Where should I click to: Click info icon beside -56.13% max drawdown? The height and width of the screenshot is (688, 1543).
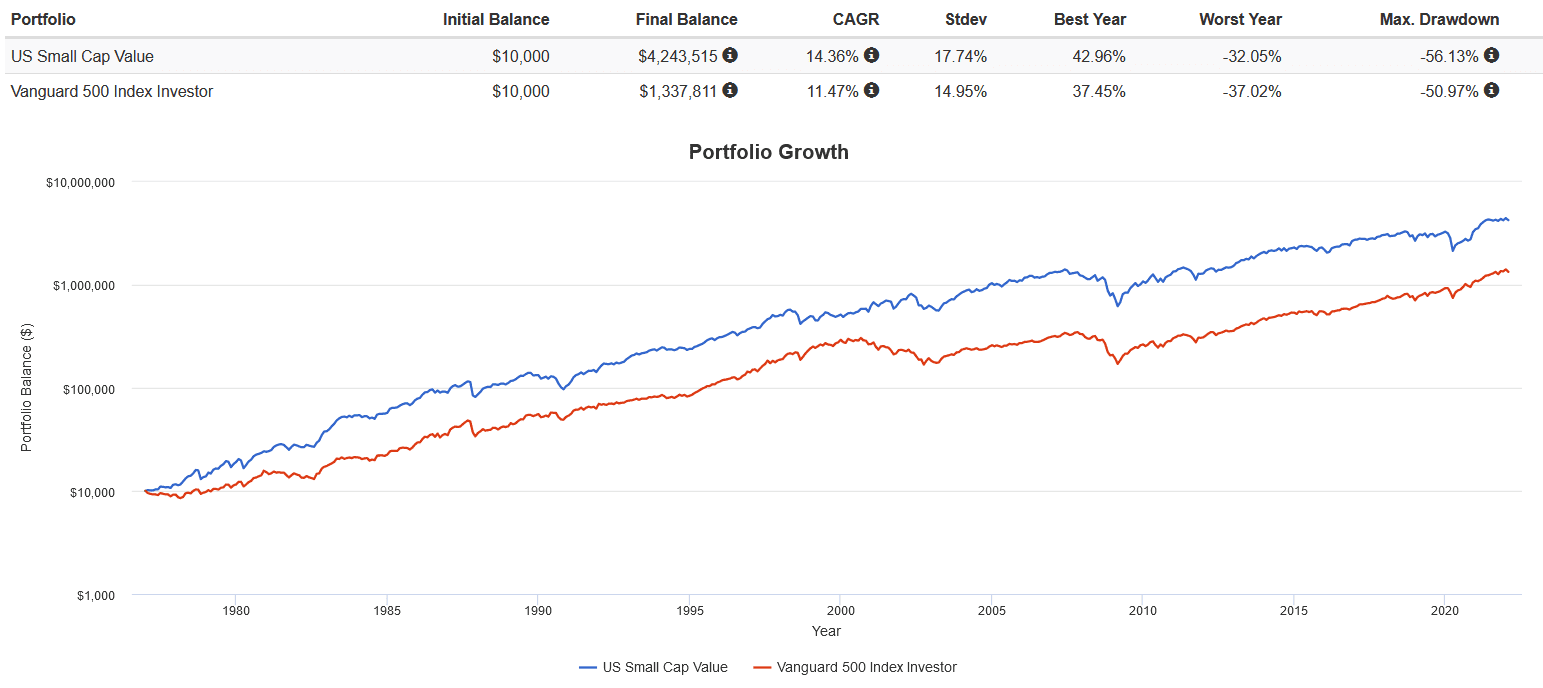pyautogui.click(x=1491, y=55)
